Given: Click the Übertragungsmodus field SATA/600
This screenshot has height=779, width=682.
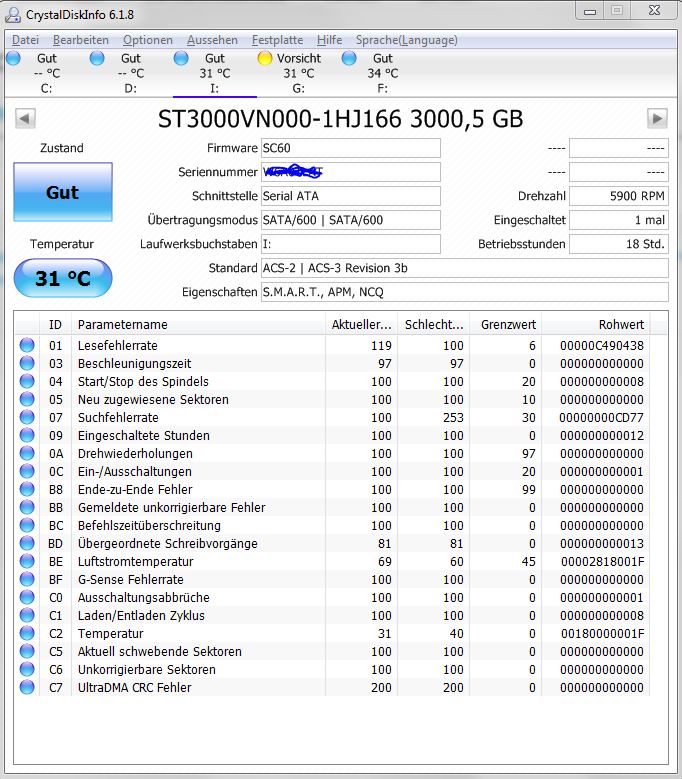Looking at the screenshot, I should pos(351,220).
